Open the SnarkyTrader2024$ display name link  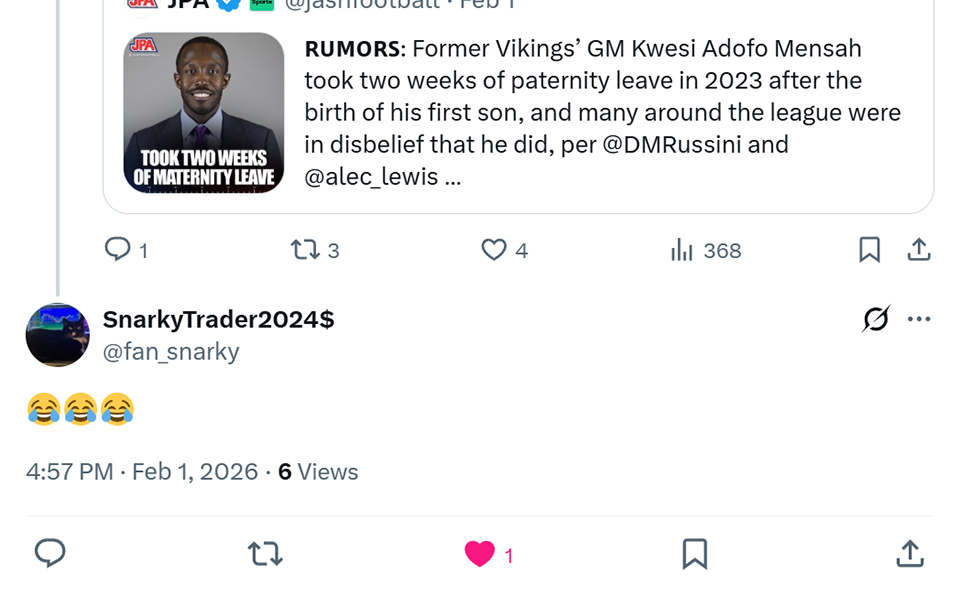[218, 320]
